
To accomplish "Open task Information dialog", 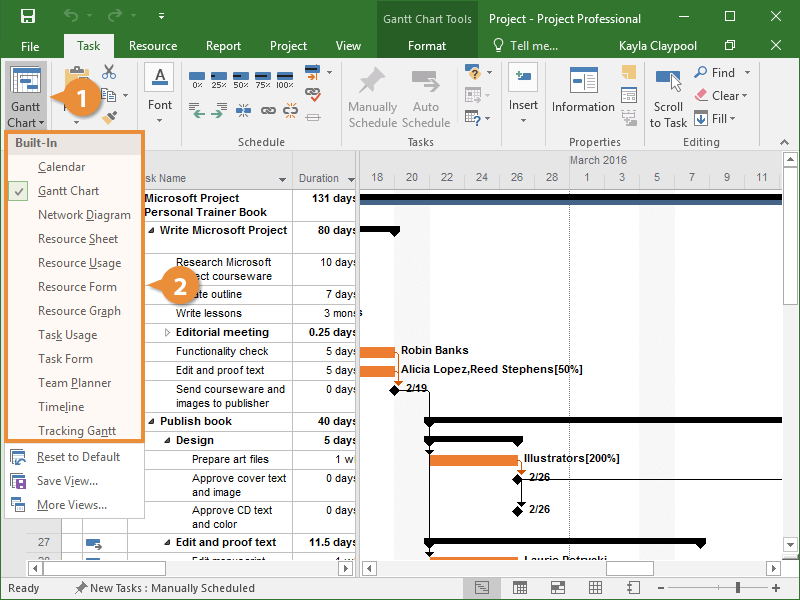I will click(583, 91).
